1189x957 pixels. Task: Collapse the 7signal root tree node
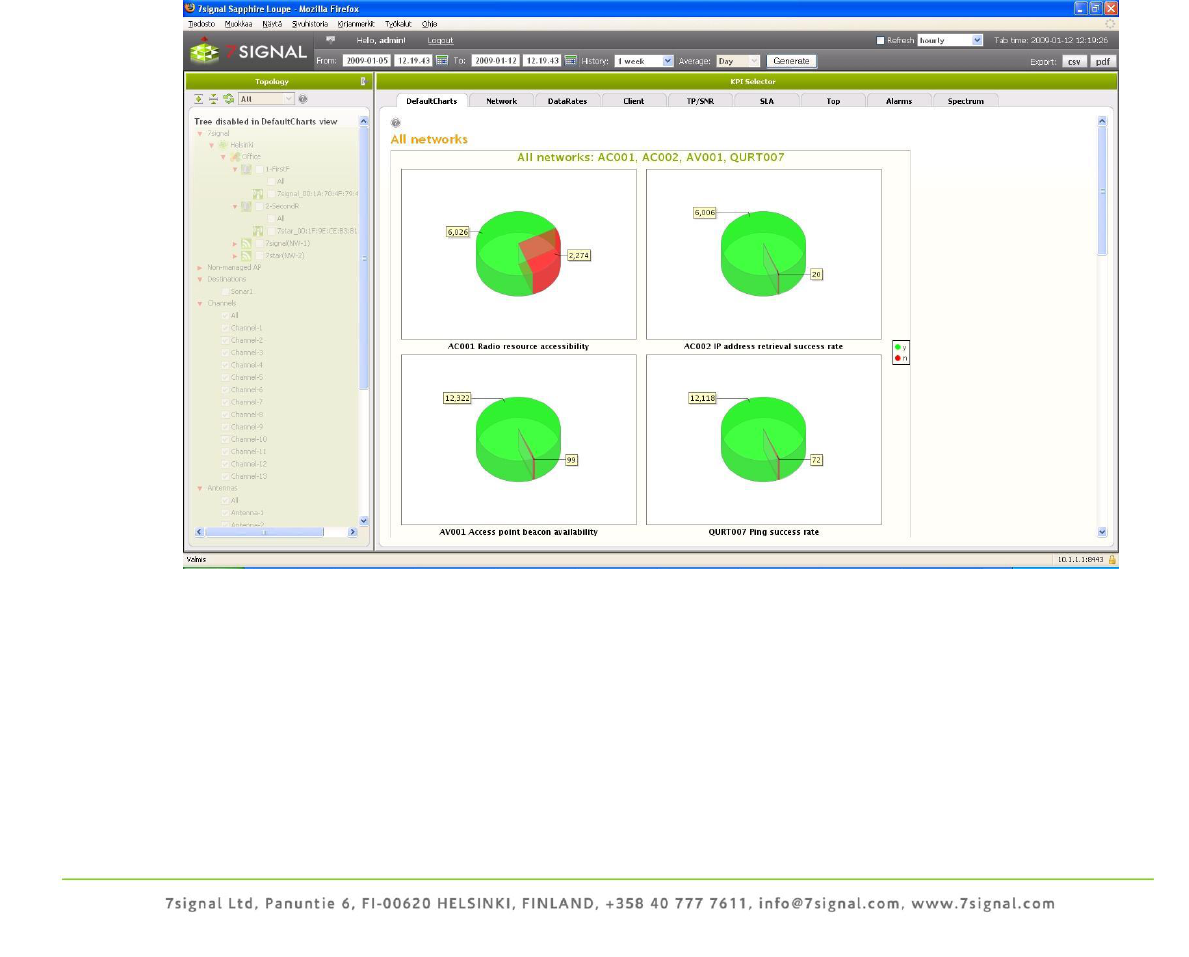point(200,133)
